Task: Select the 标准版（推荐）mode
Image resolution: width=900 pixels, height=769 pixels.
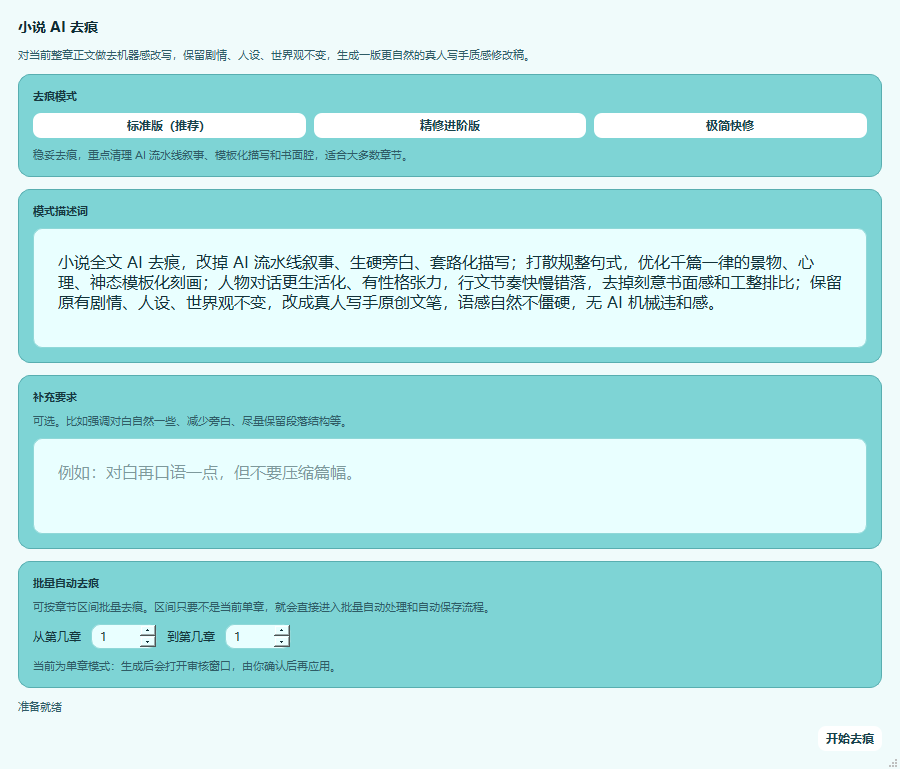Action: click(169, 126)
